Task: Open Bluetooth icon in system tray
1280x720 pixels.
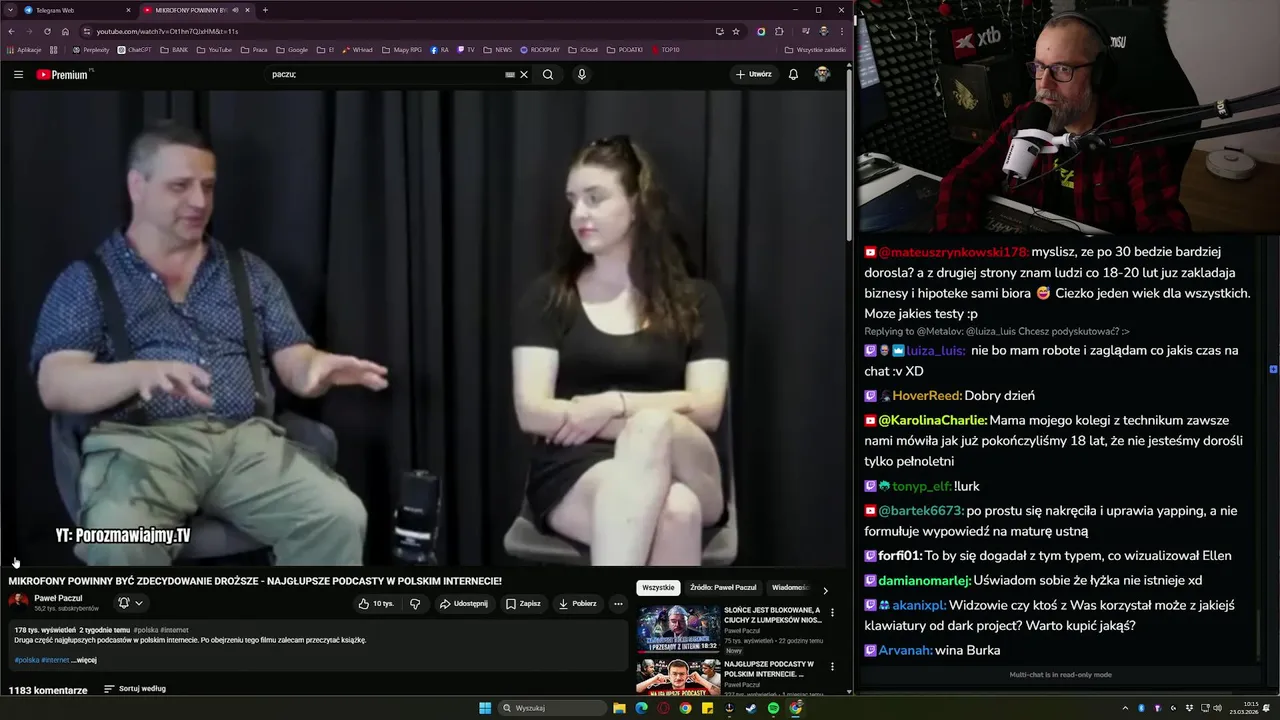Action: (1142, 708)
